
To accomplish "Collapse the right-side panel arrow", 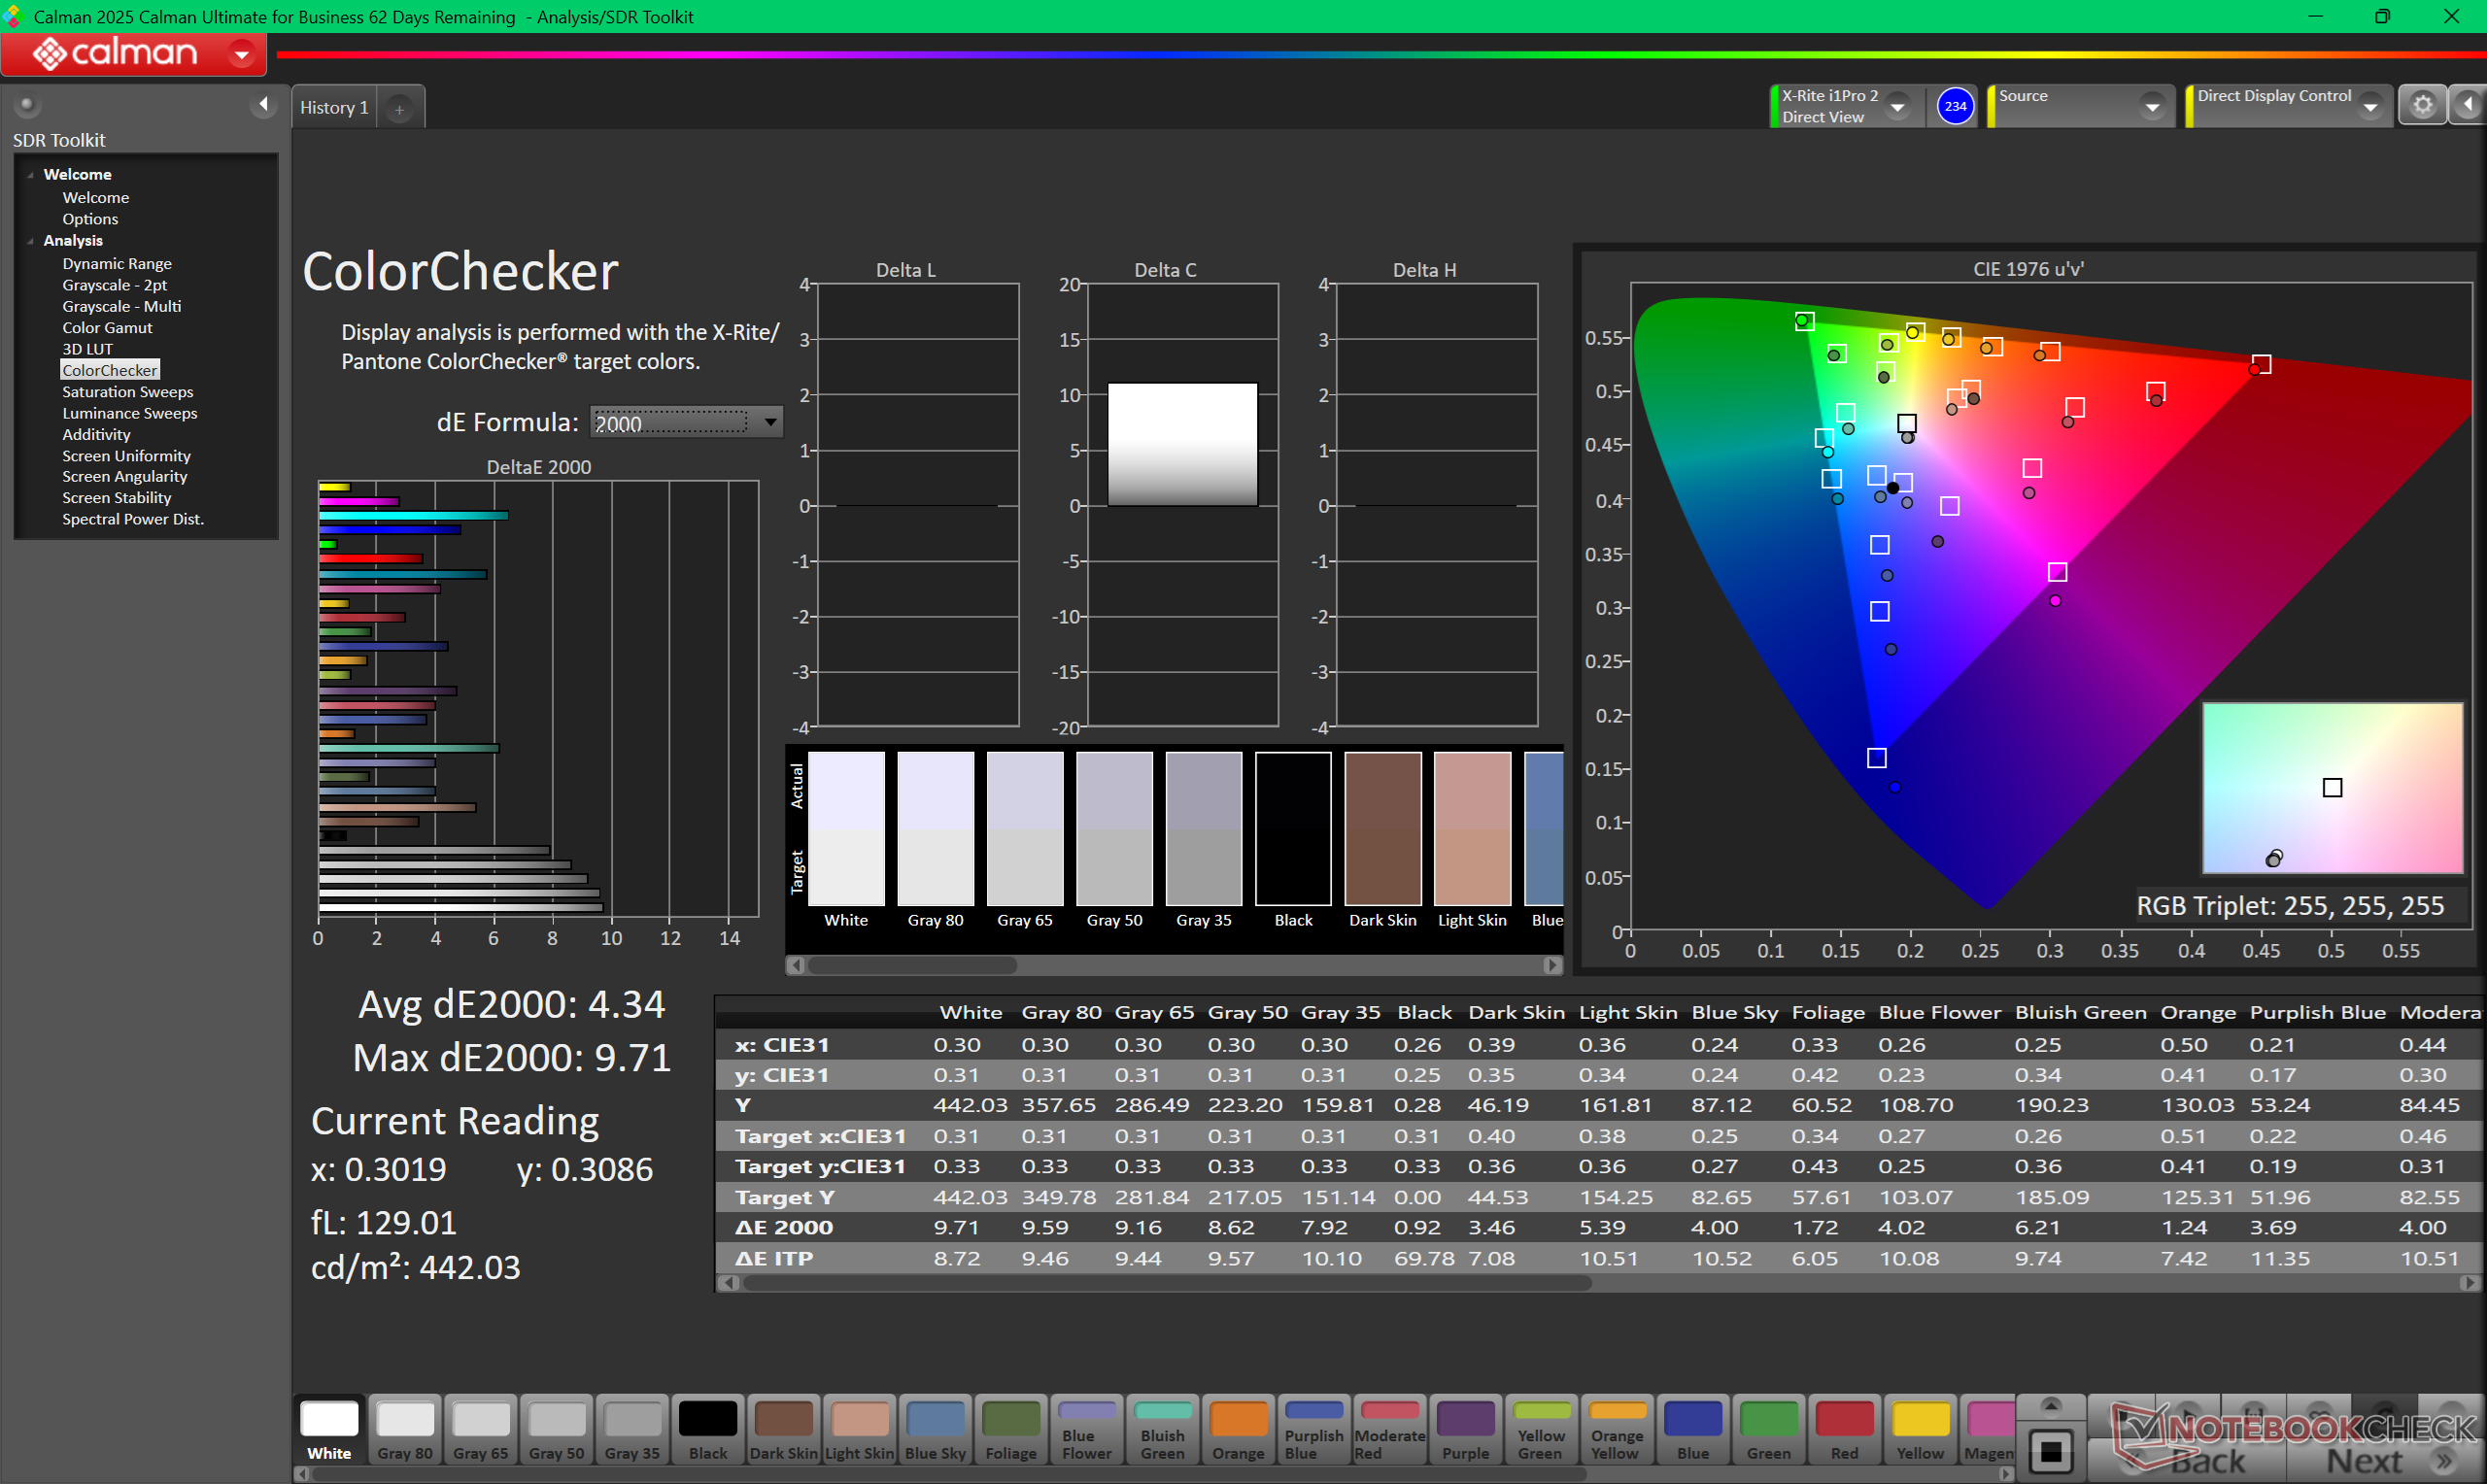I will point(2467,105).
